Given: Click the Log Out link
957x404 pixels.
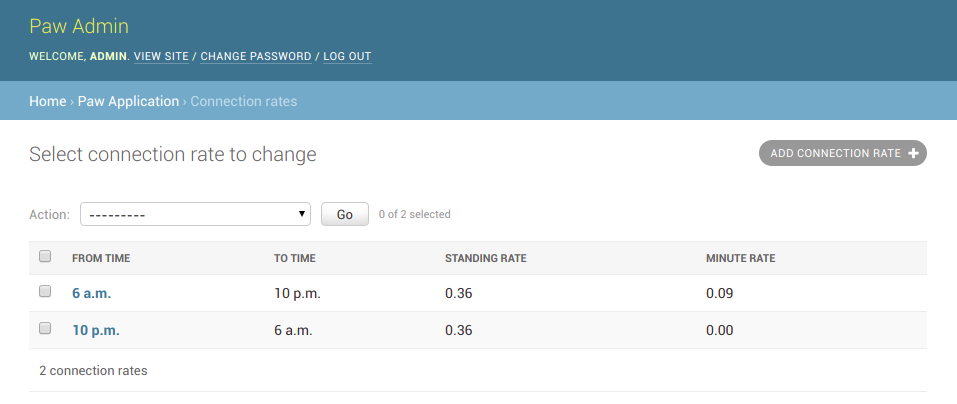Looking at the screenshot, I should pos(347,56).
